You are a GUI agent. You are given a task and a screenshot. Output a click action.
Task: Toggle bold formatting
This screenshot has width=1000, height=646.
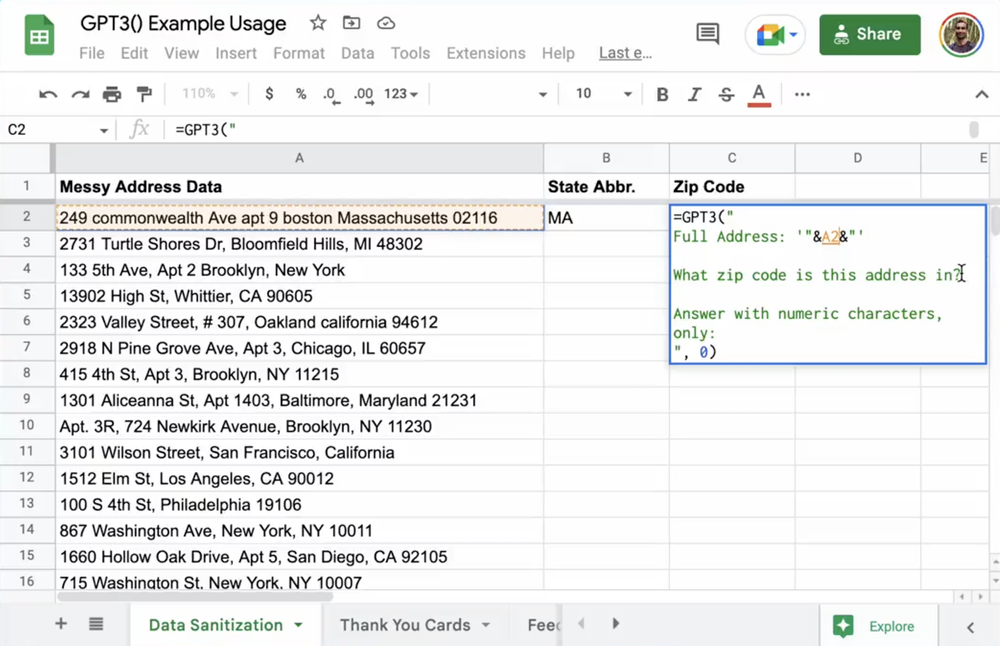[662, 94]
